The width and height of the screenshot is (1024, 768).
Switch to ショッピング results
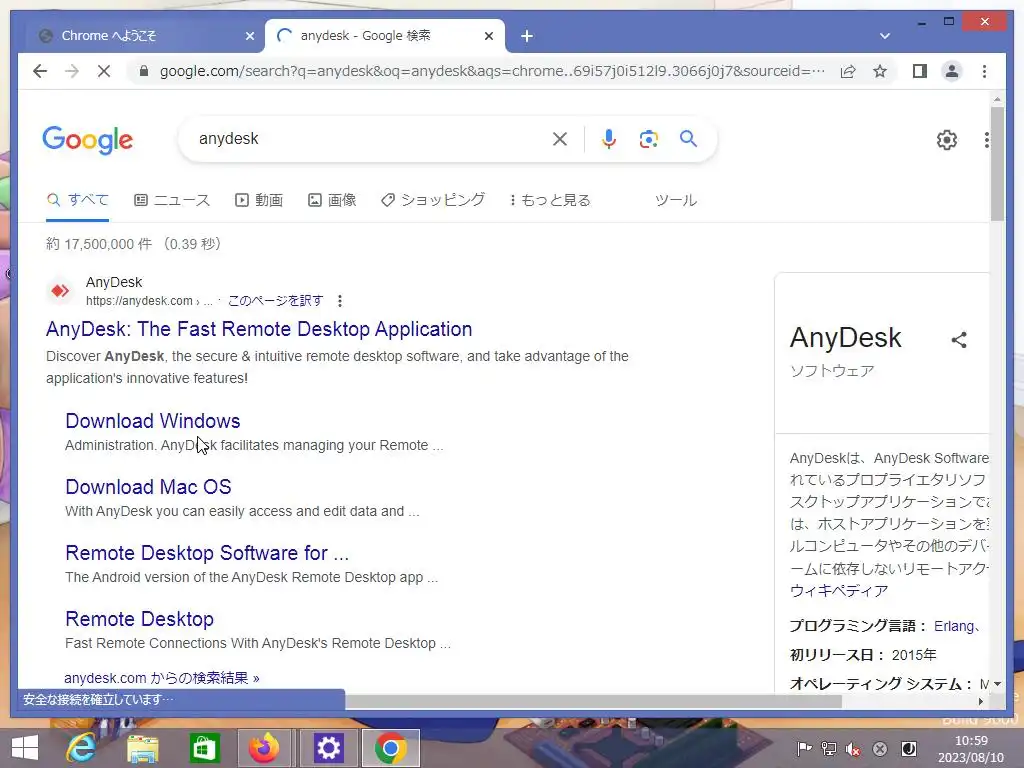click(x=433, y=200)
